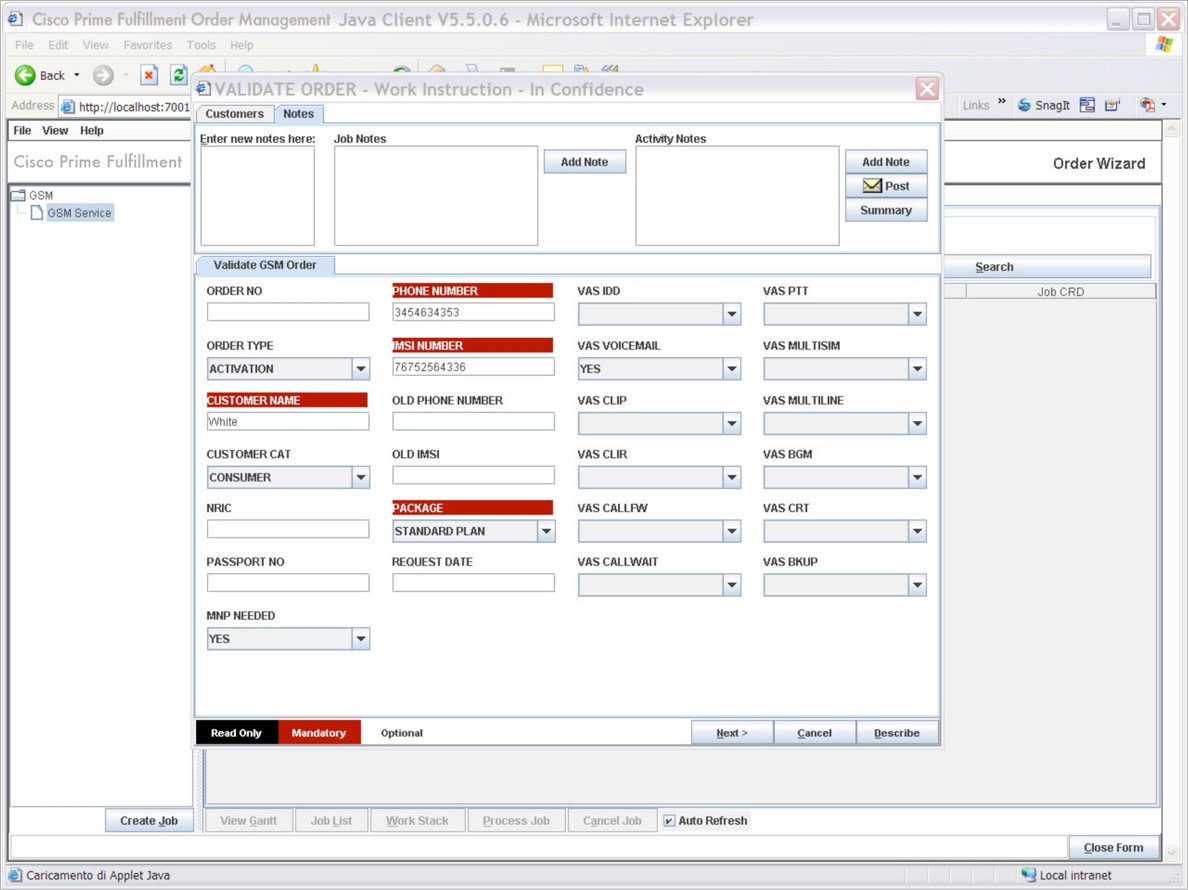Toggle the Auto Refresh checkbox
Viewport: 1188px width, 890px height.
point(669,821)
